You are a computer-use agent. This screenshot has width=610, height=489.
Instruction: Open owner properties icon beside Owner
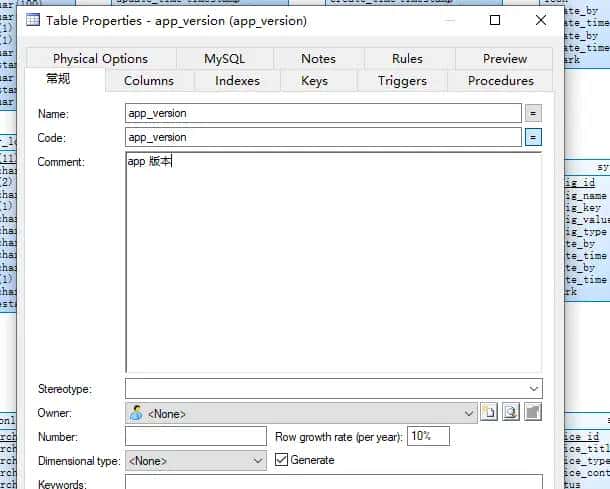[533, 412]
